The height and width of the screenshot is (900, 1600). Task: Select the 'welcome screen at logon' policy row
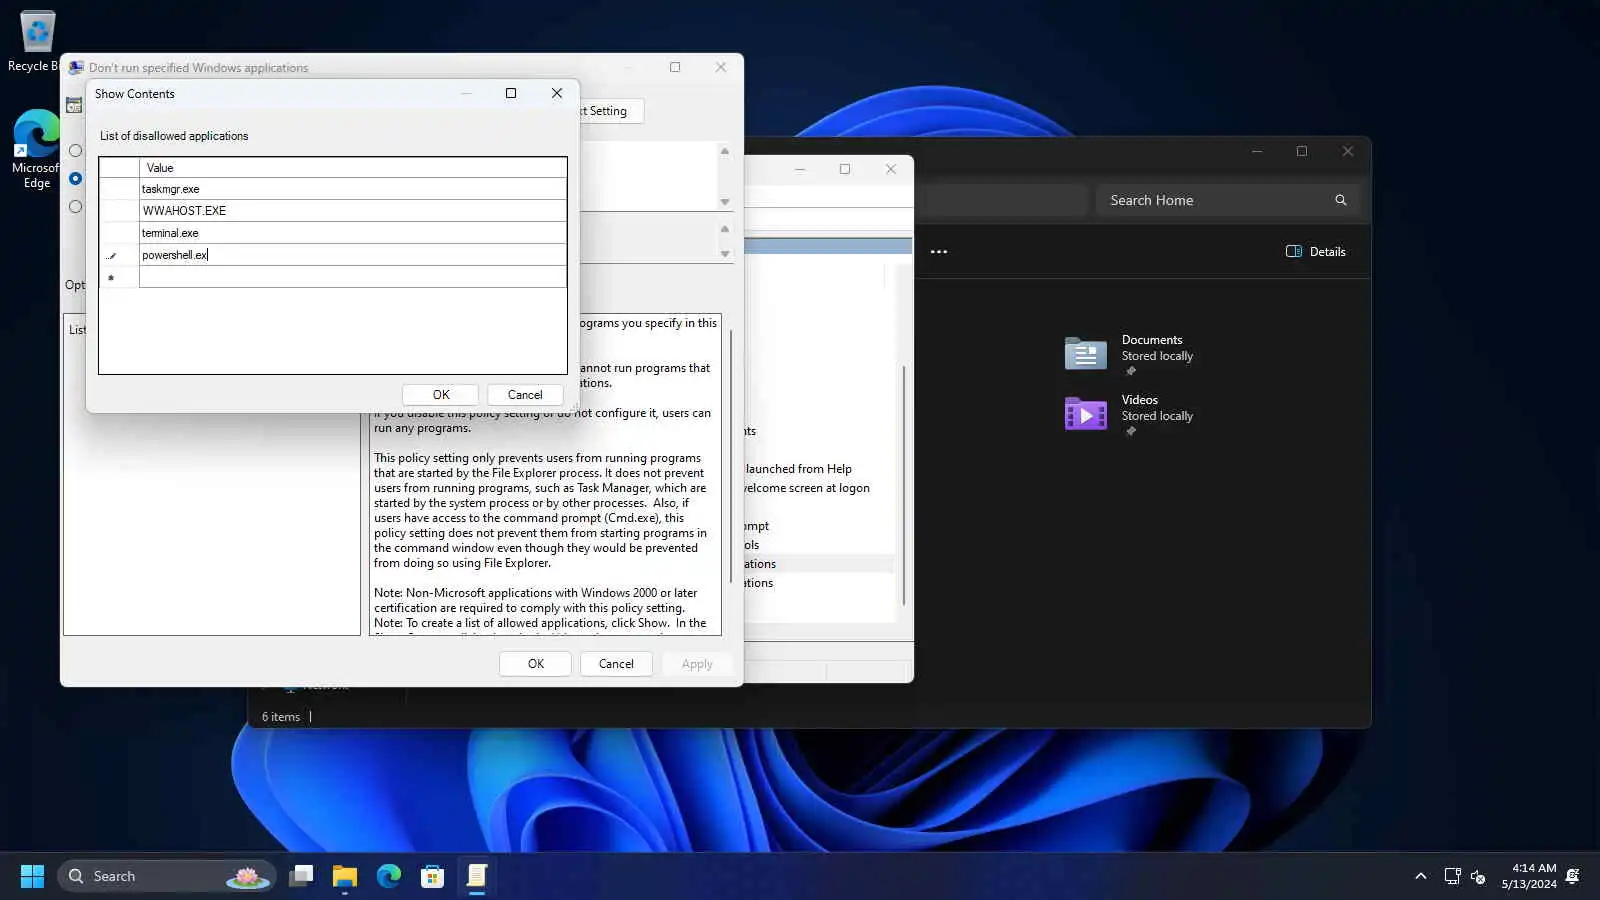click(x=819, y=488)
